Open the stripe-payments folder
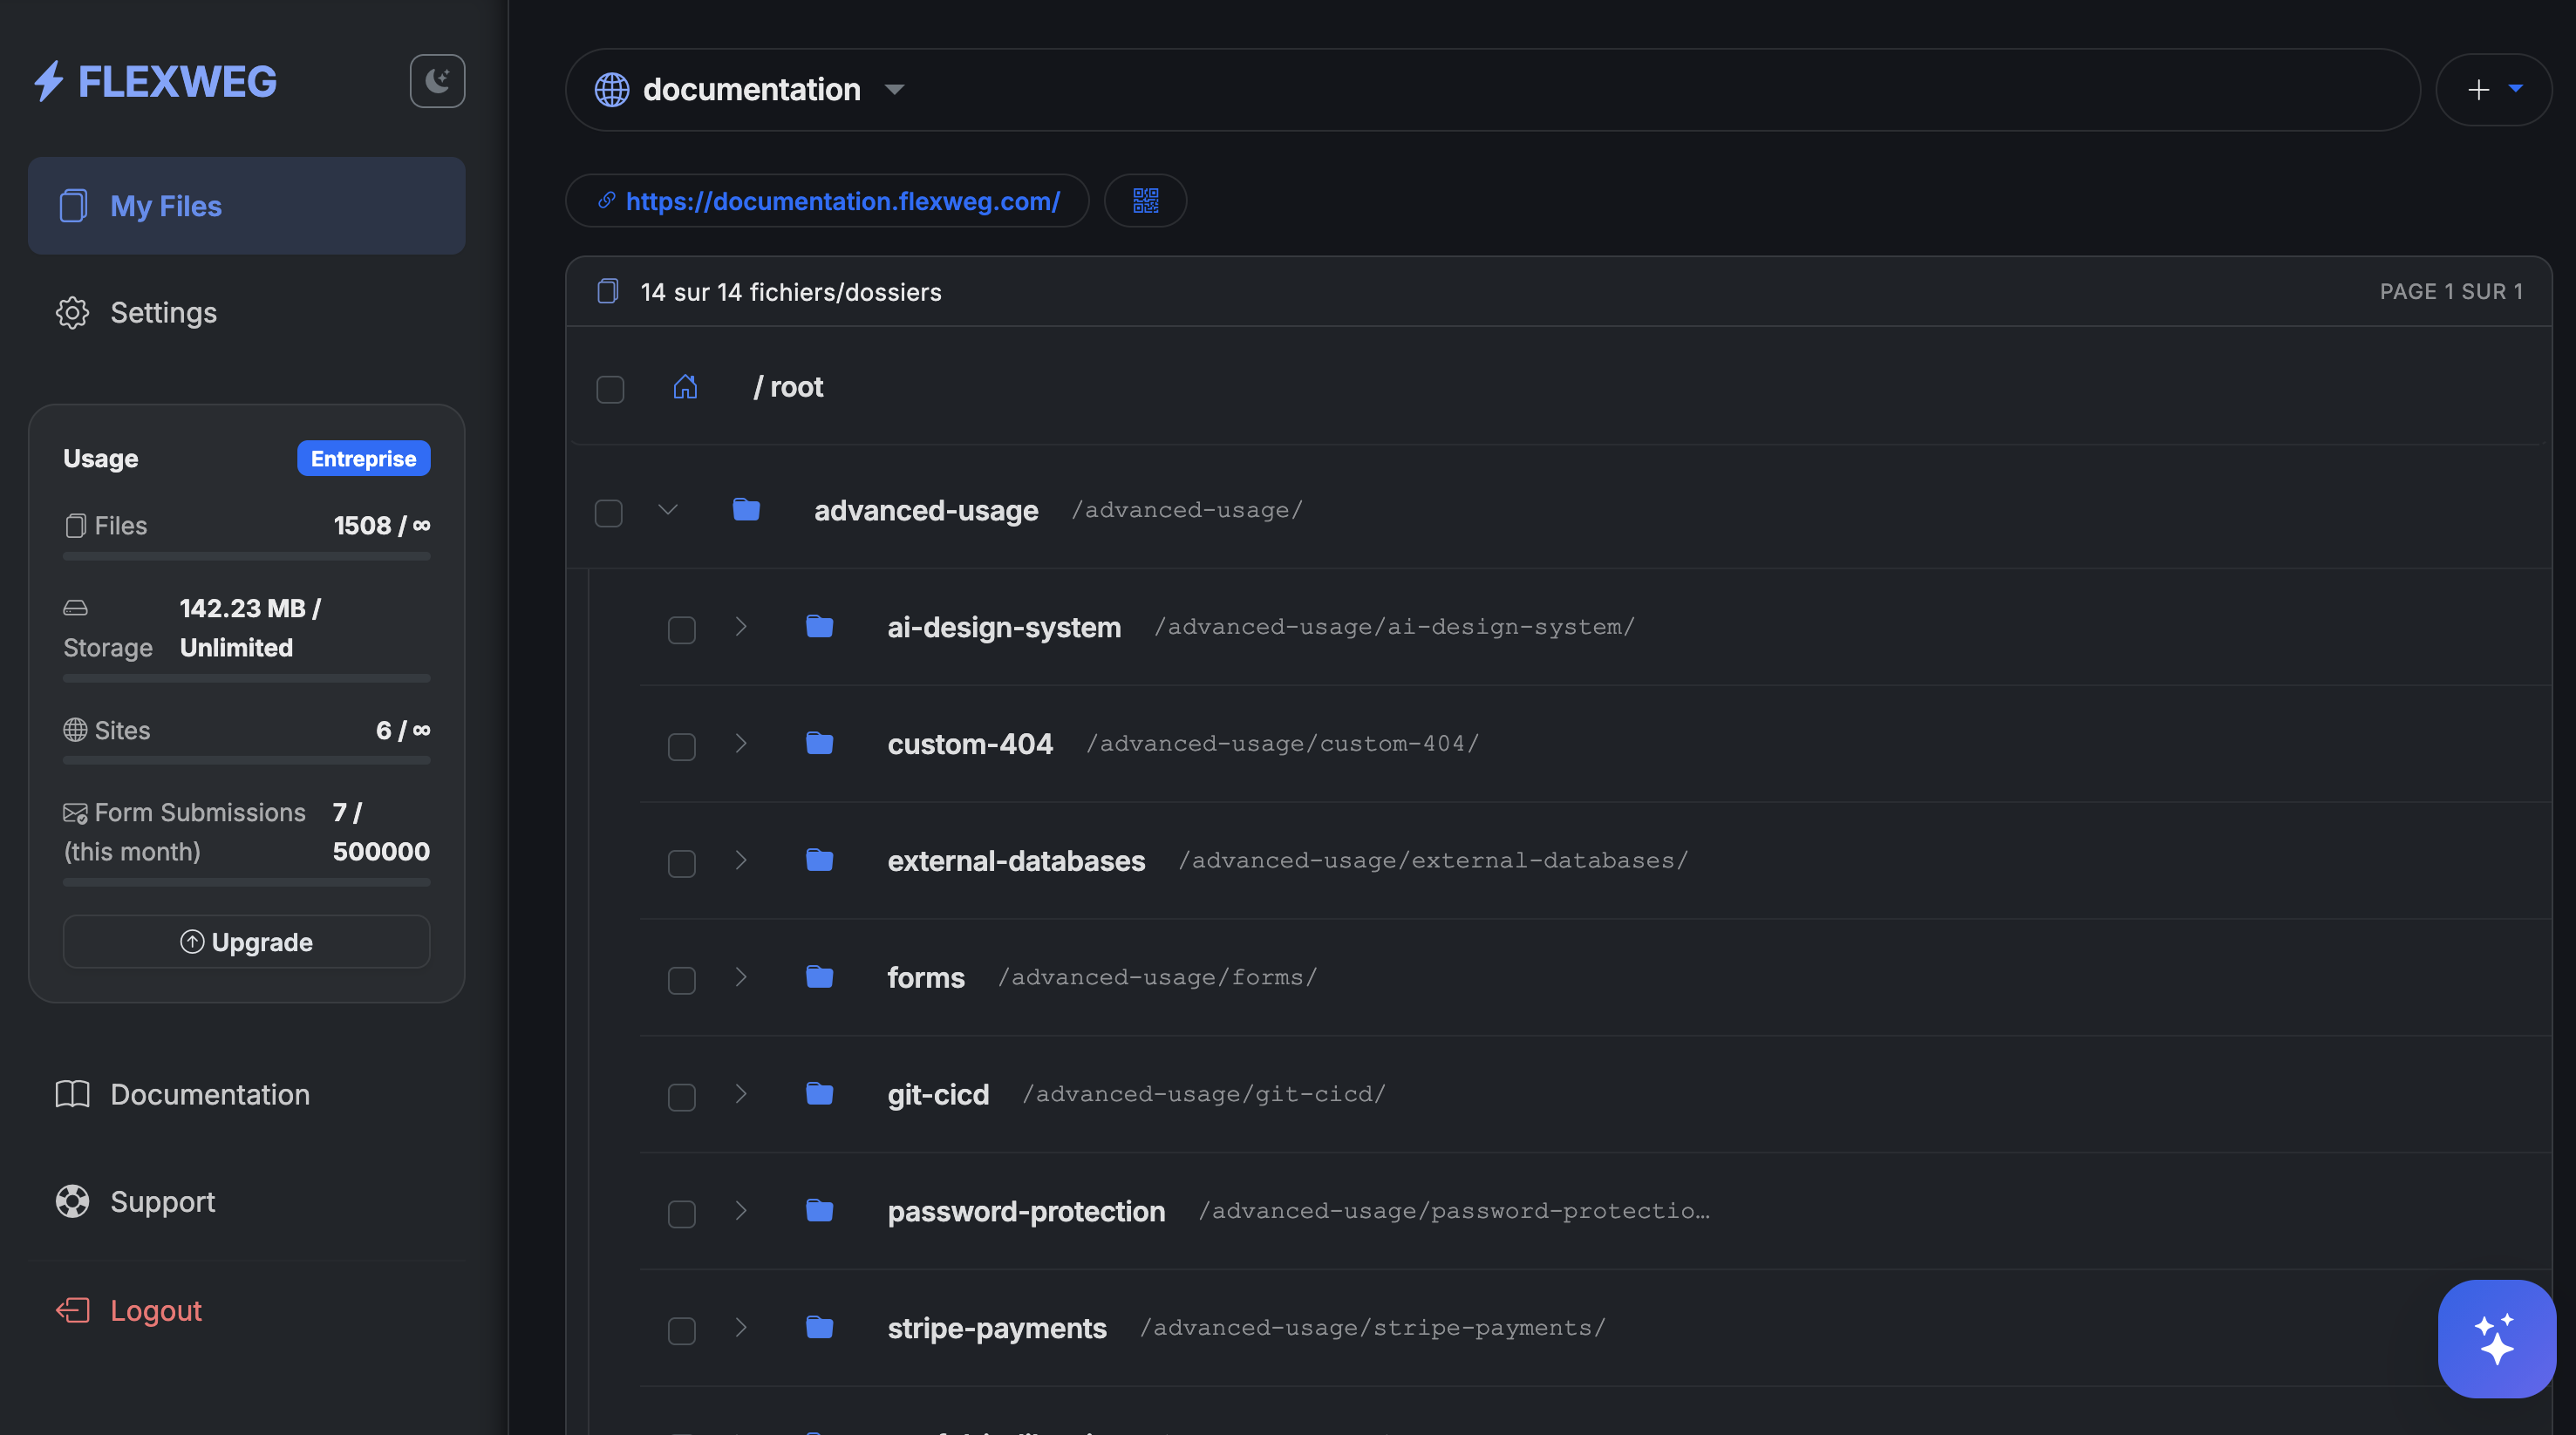The width and height of the screenshot is (2576, 1435). [x=997, y=1329]
